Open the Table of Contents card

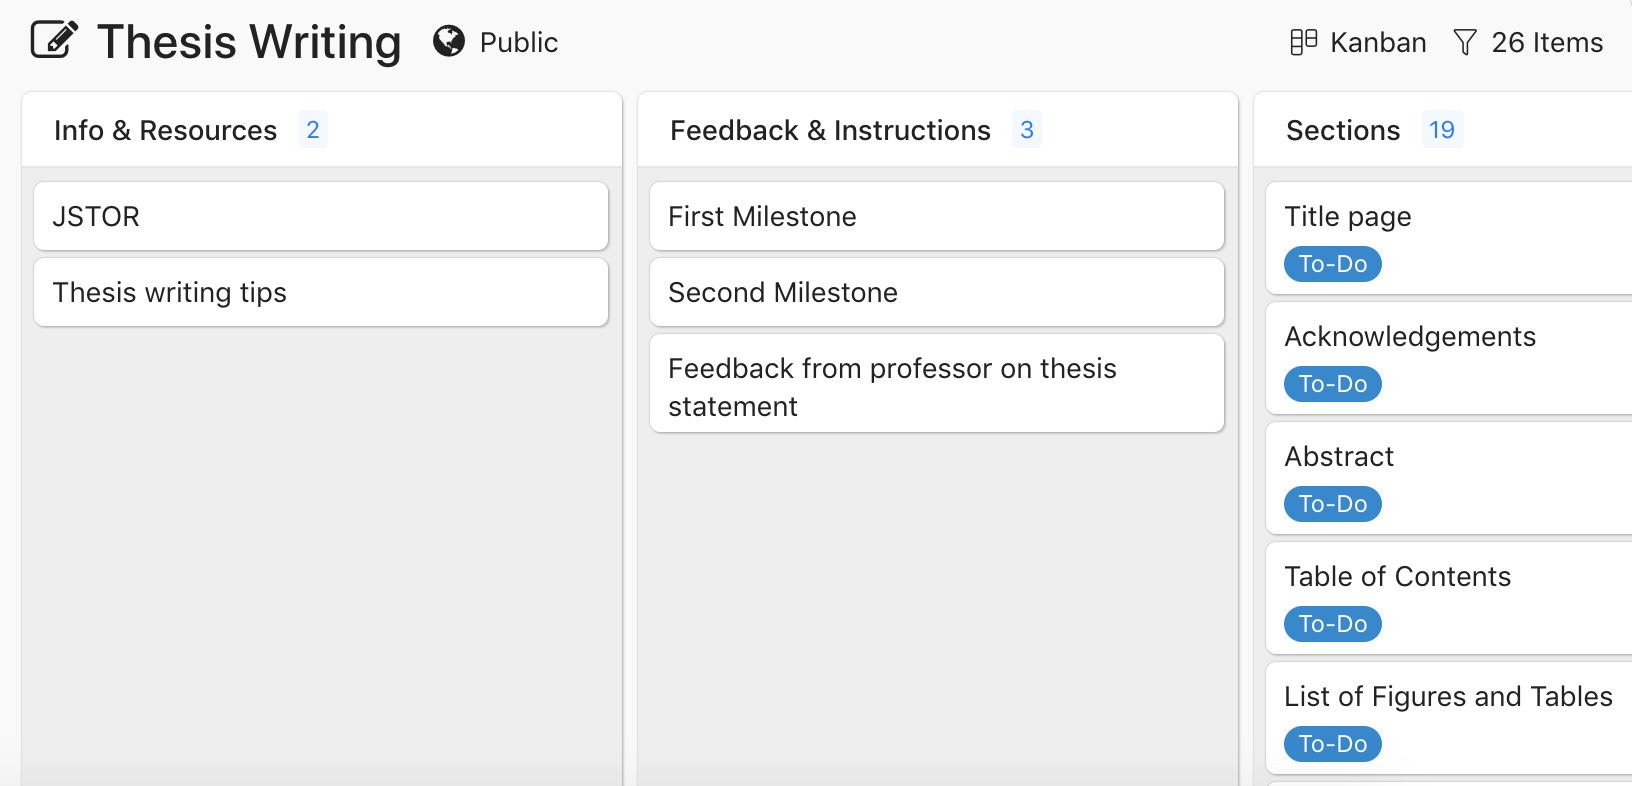1449,598
